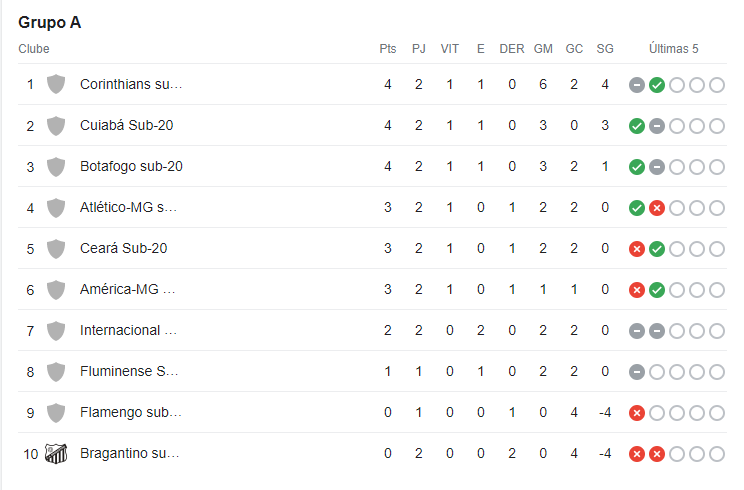Click Atlético-MG's red loss result icon
Viewport: 744px width, 490px height.
657,208
